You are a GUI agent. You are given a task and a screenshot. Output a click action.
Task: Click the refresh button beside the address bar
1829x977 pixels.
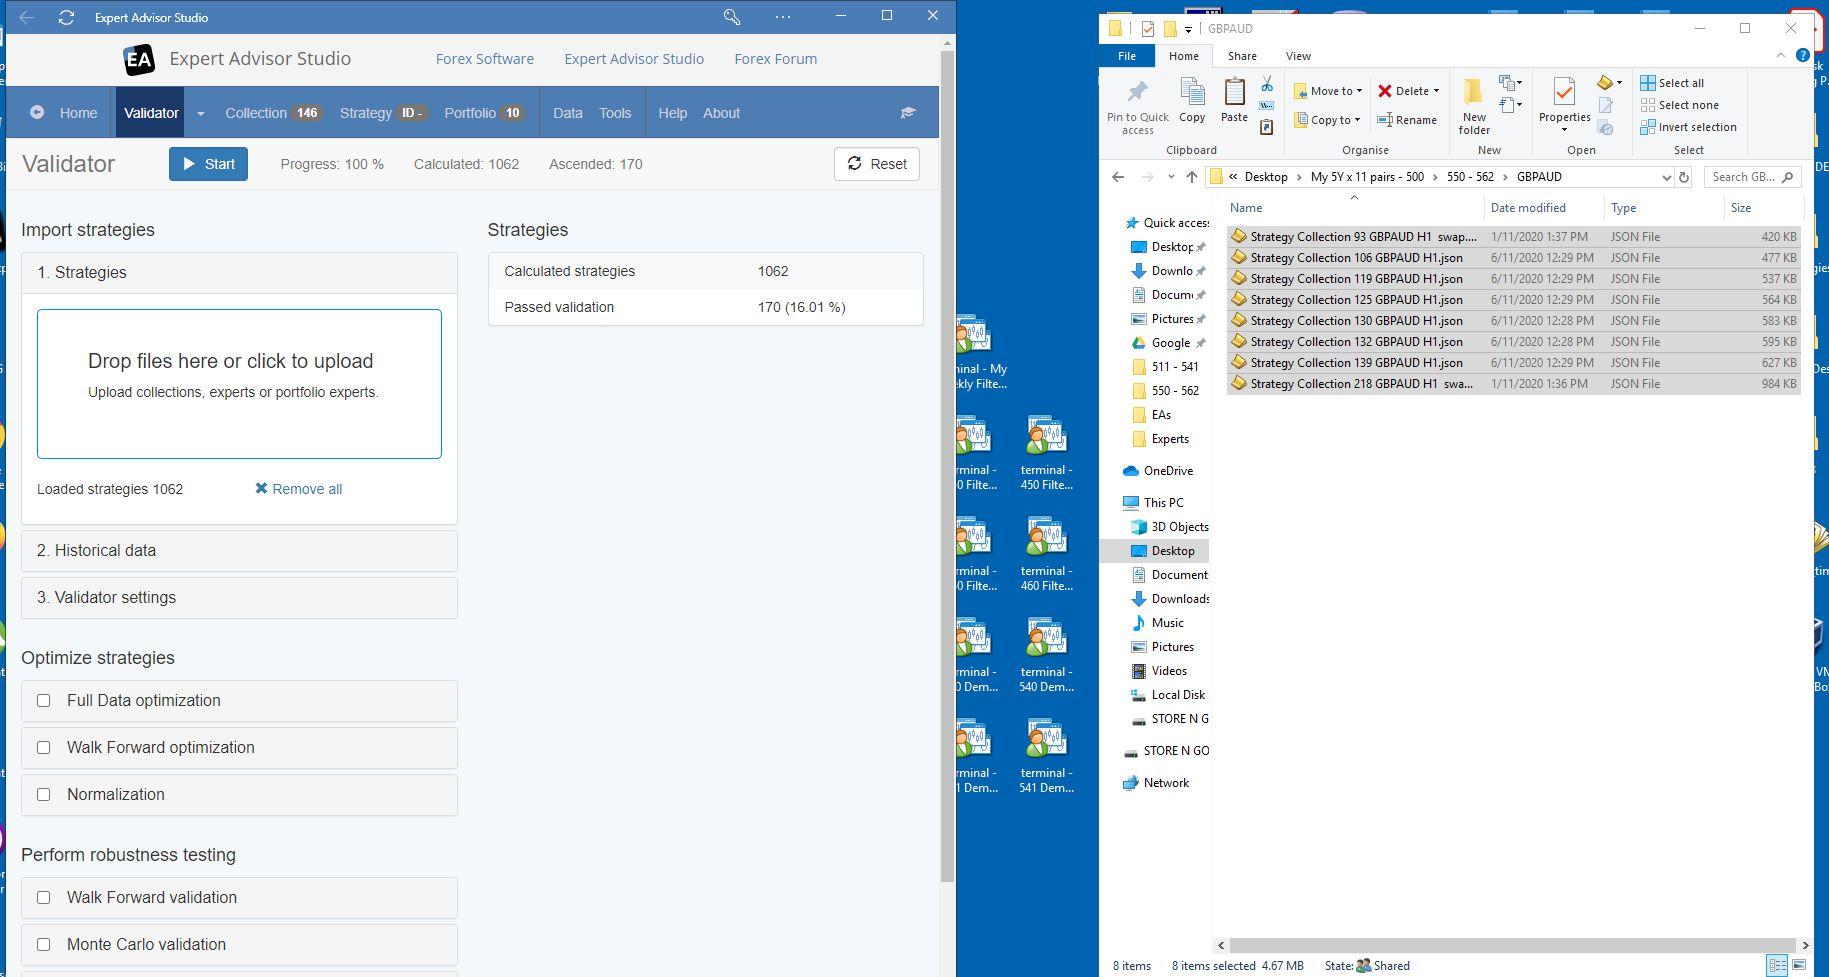click(1684, 177)
